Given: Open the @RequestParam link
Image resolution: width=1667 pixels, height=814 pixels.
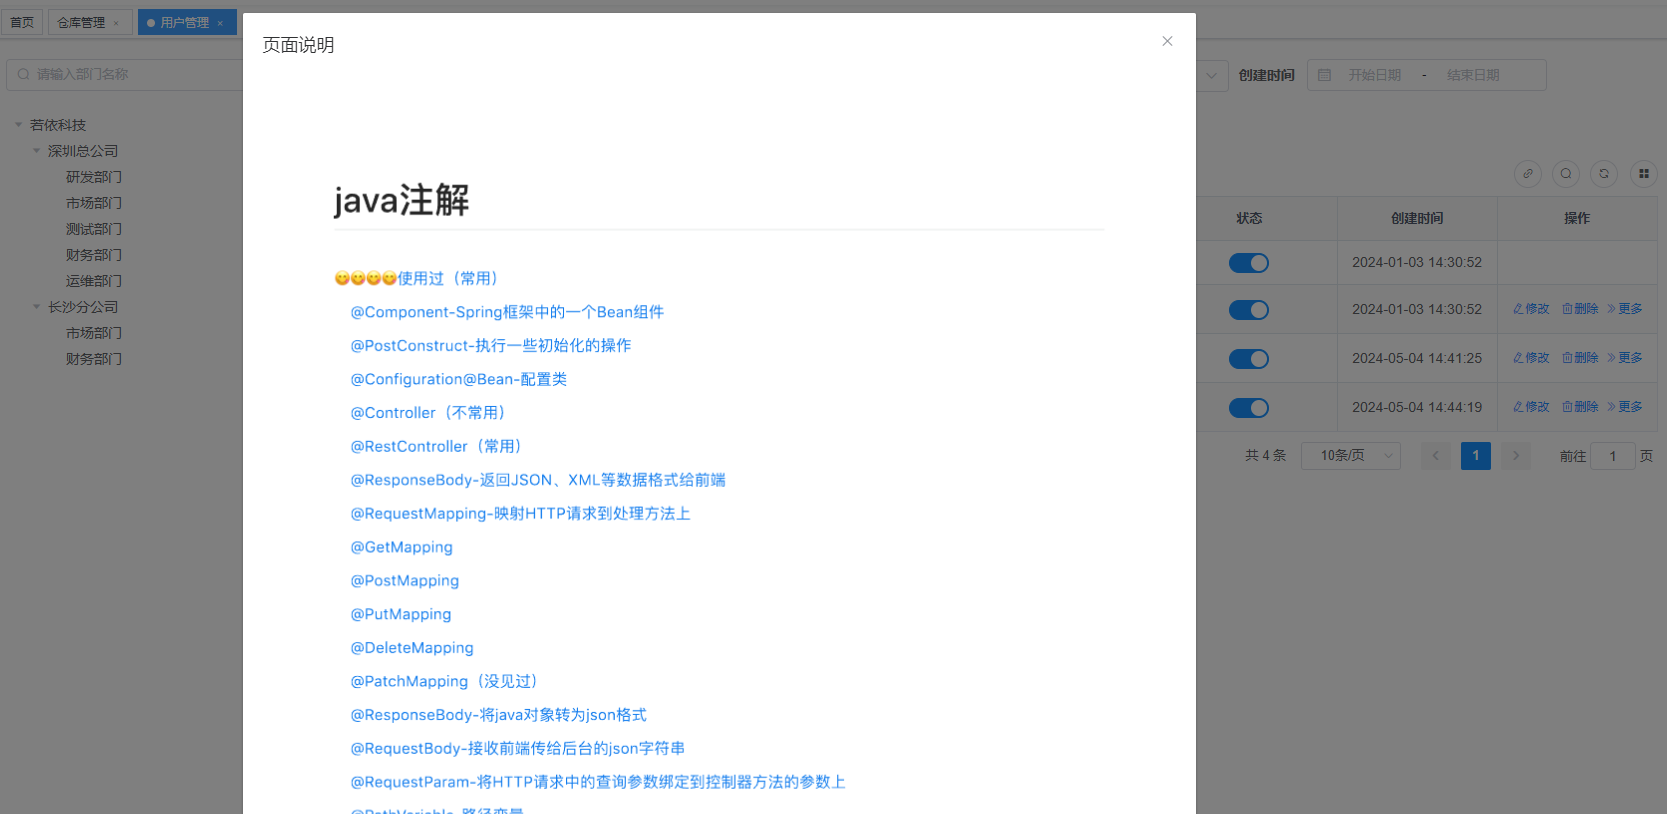Looking at the screenshot, I should click(598, 782).
